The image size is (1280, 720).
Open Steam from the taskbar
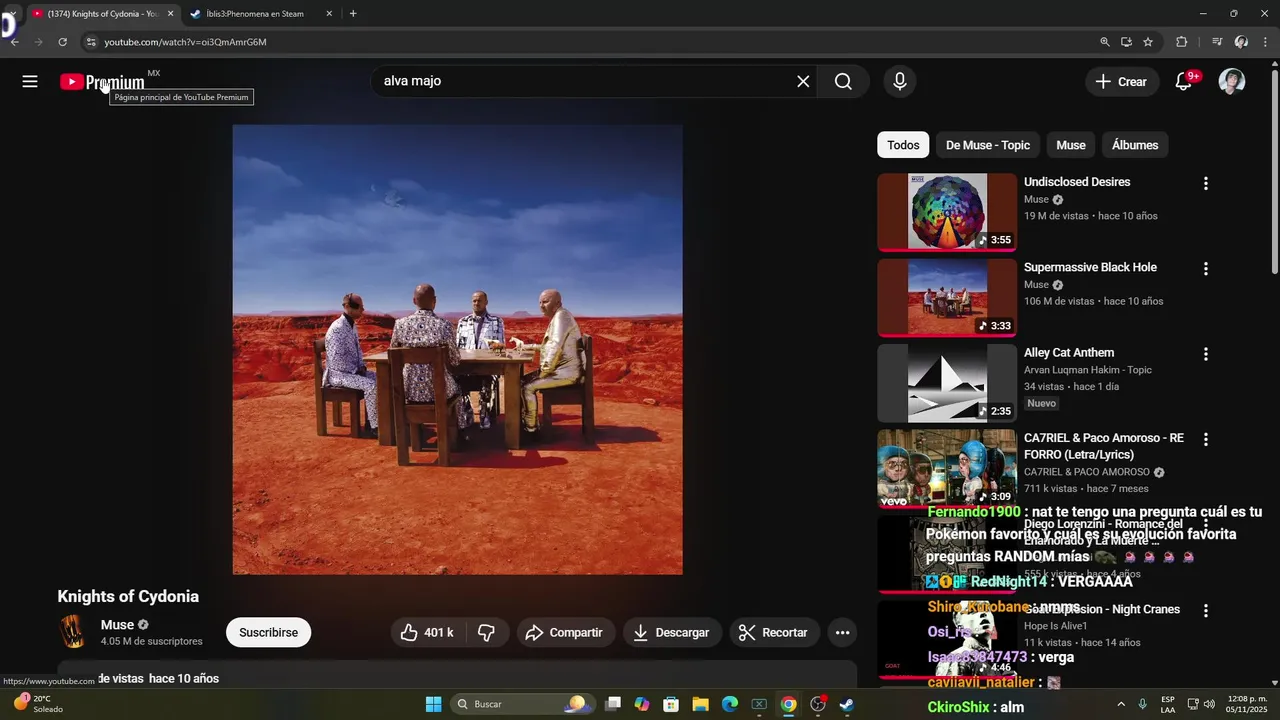(x=846, y=704)
